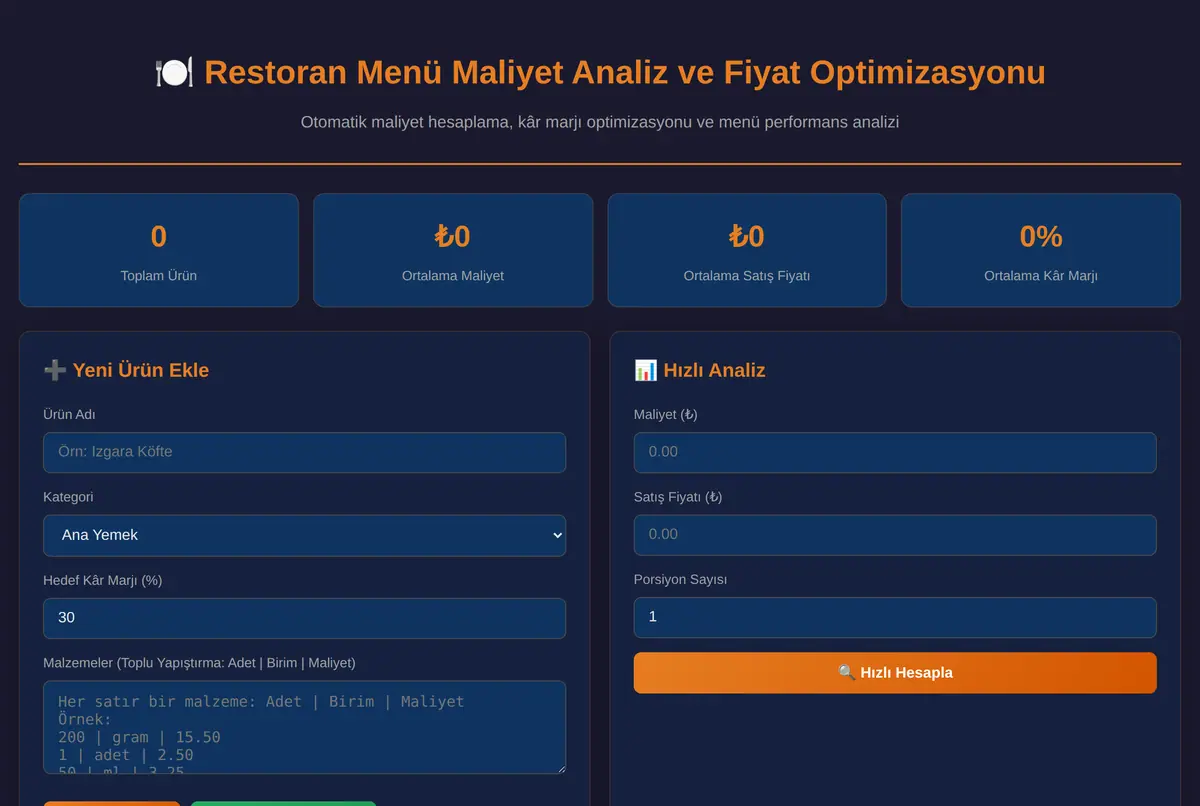Click the Malzemeler bulk paste textarea
Screen dimensions: 1200x806
tap(304, 727)
